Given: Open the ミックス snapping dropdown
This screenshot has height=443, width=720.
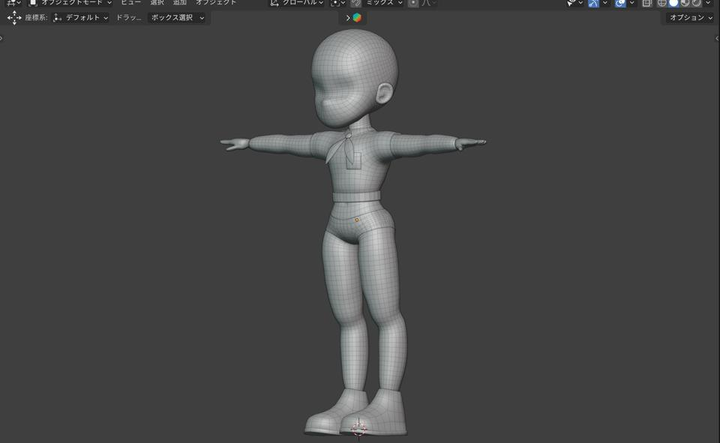Looking at the screenshot, I should tap(384, 3).
